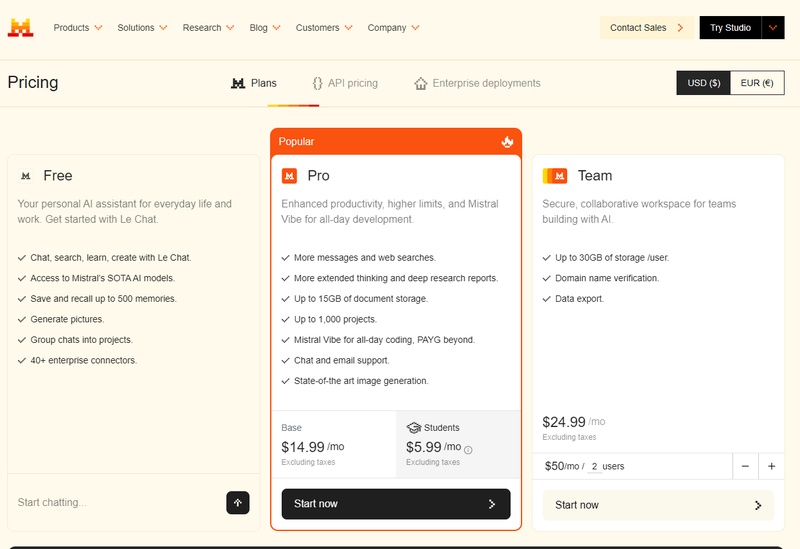The width and height of the screenshot is (800, 549).
Task: Click Start now under the Pro plan
Action: [395, 504]
